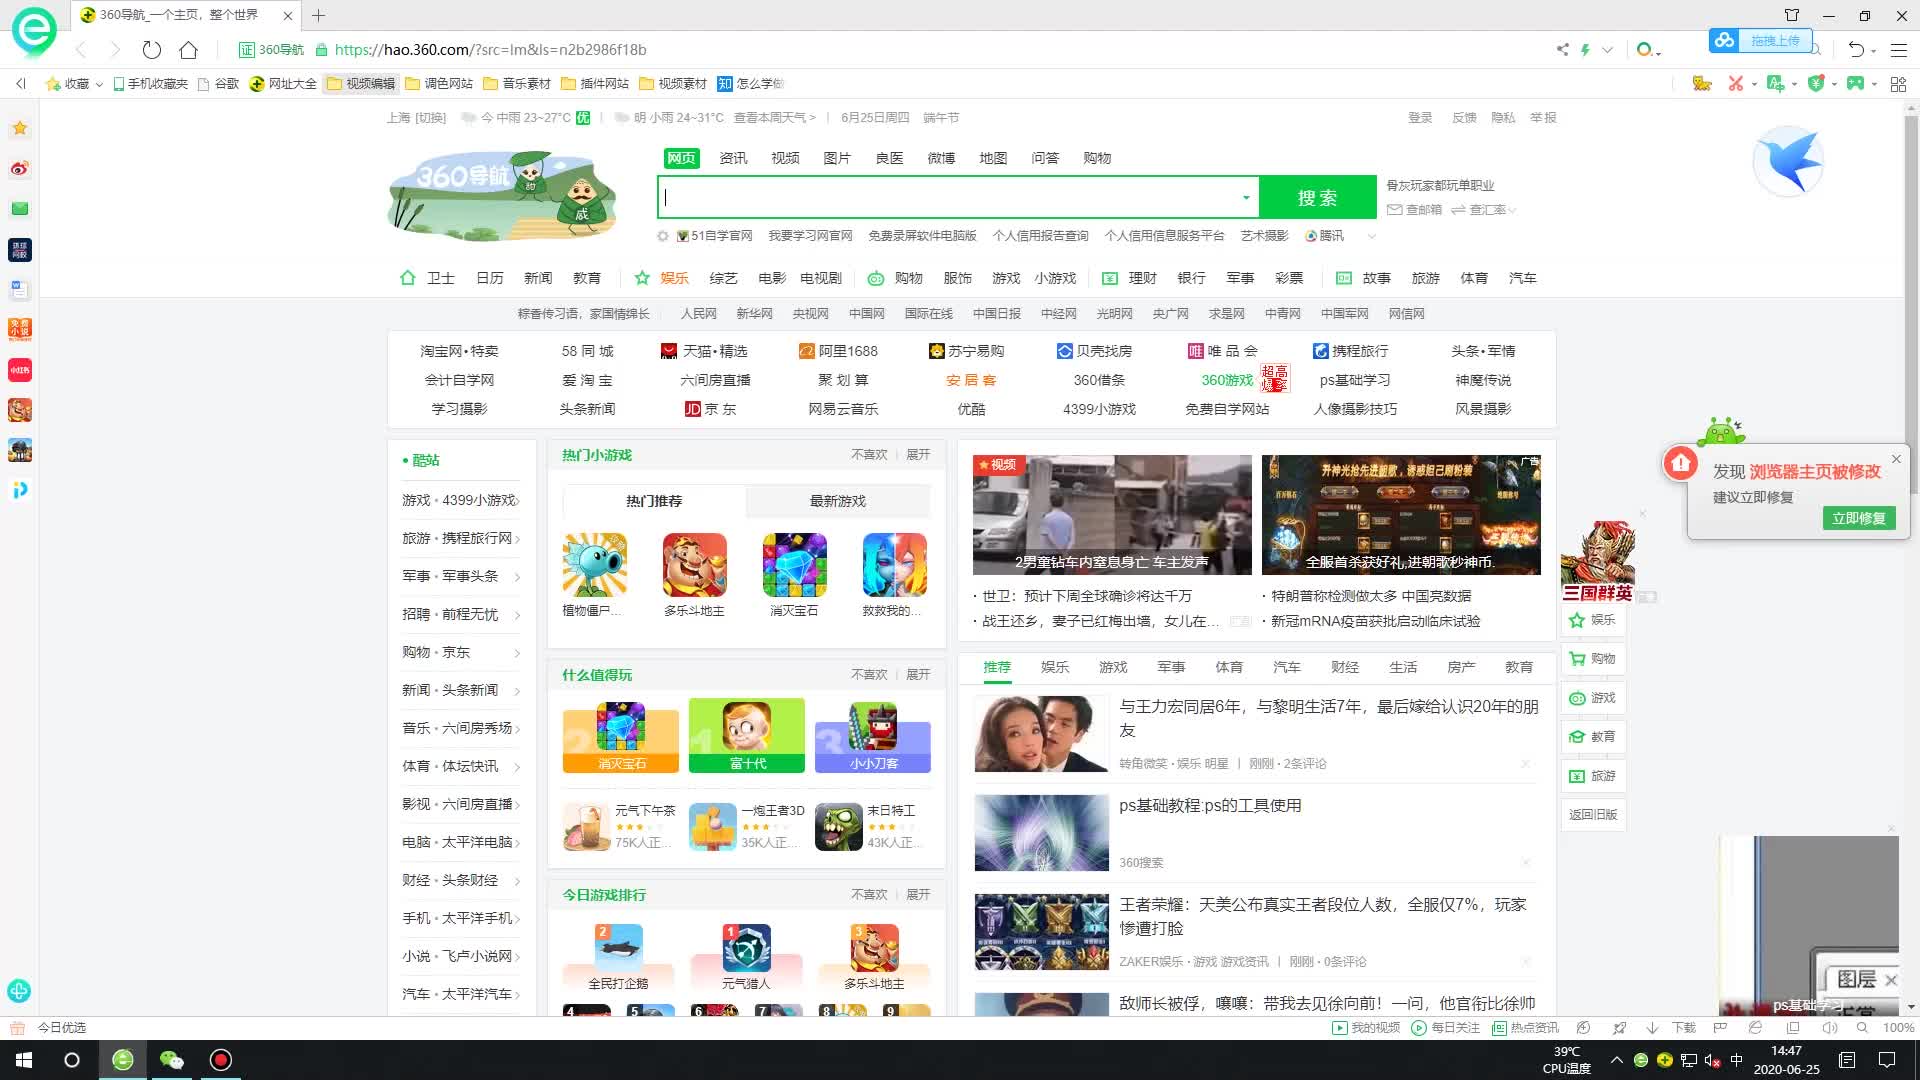This screenshot has height=1080, width=1920.
Task: Expand the 收藏 favorites dropdown arrow
Action: click(99, 84)
